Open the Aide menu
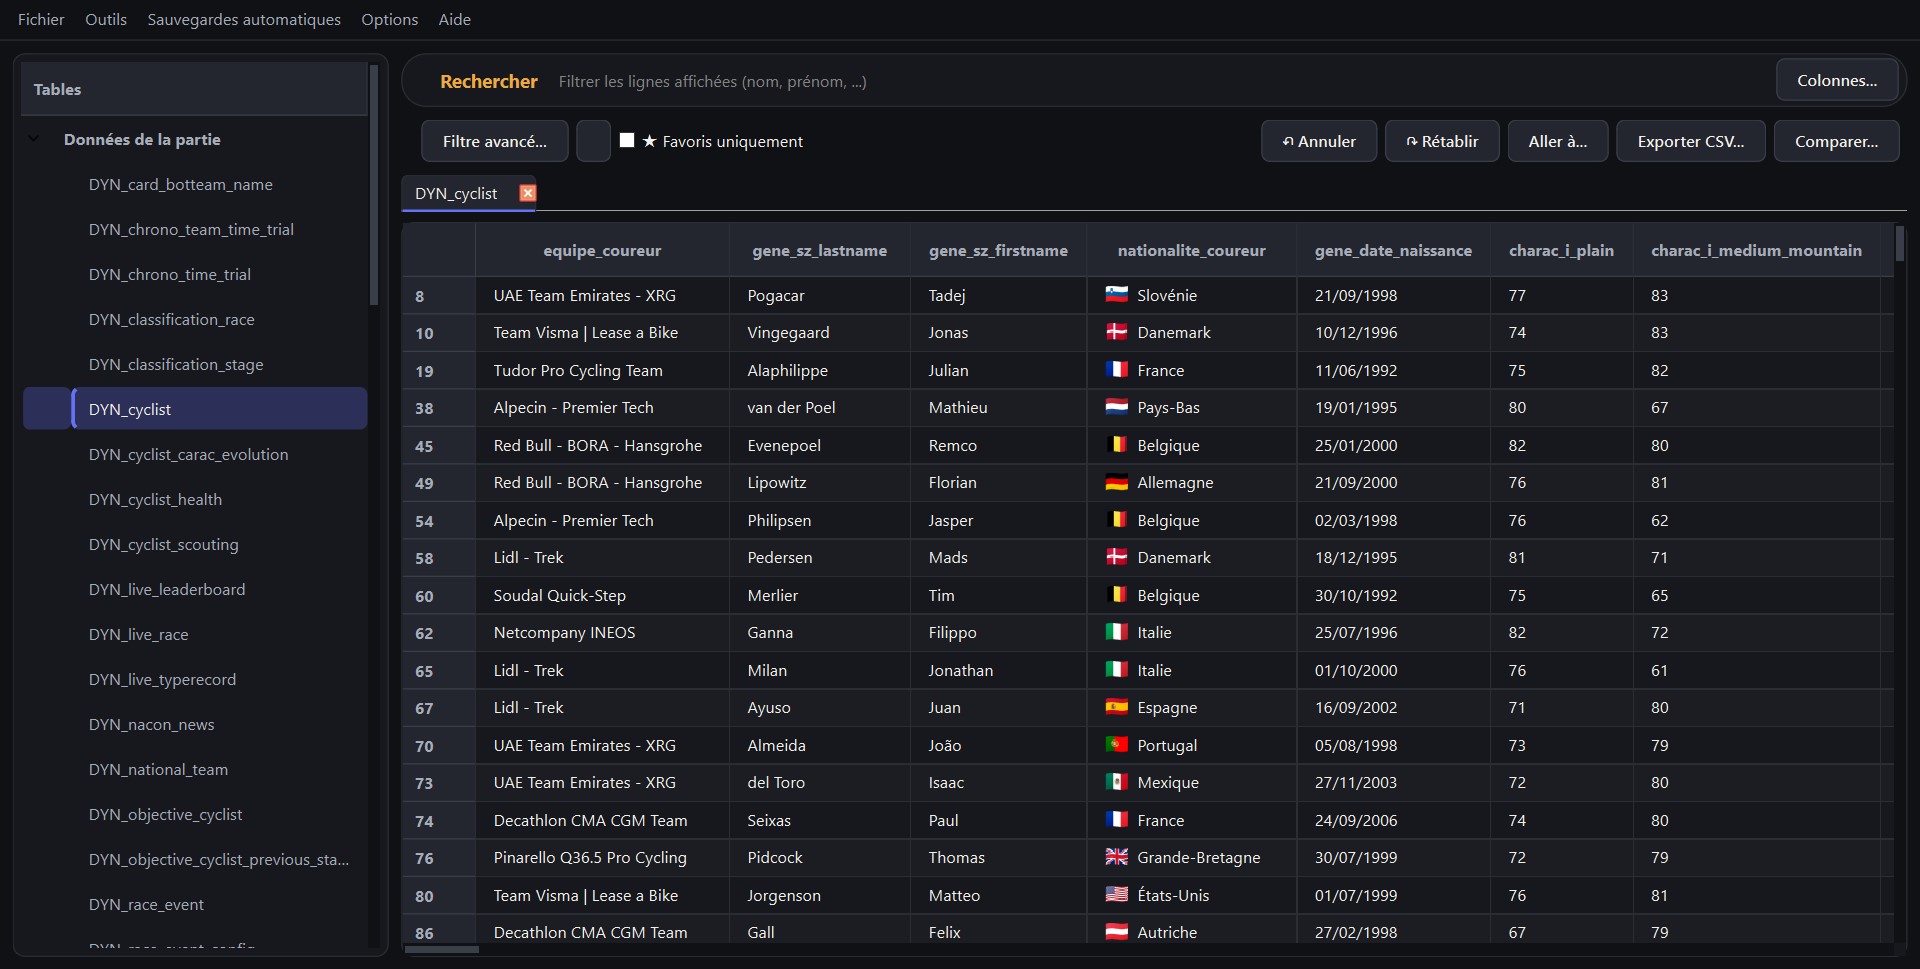This screenshot has width=1920, height=969. click(x=455, y=19)
